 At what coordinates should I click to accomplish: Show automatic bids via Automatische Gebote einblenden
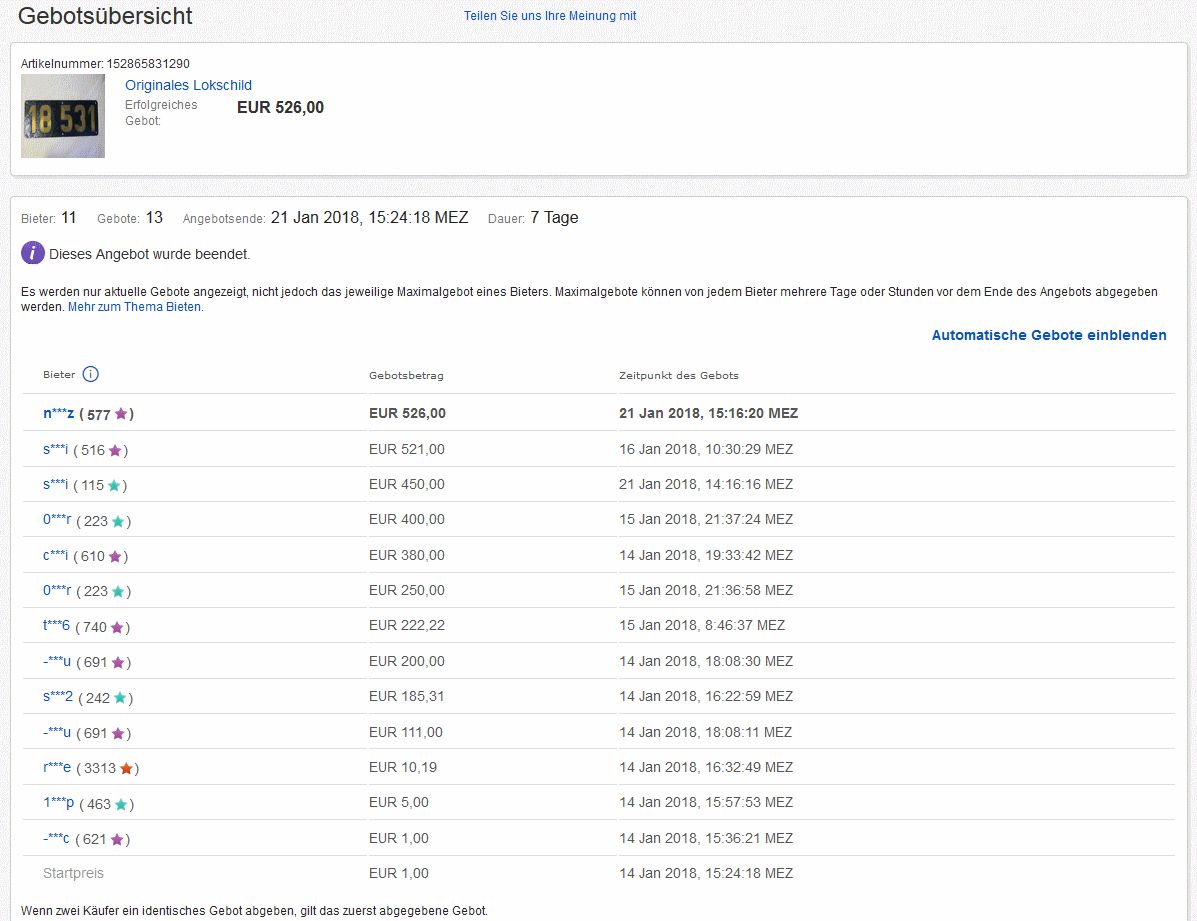pyautogui.click(x=1048, y=335)
